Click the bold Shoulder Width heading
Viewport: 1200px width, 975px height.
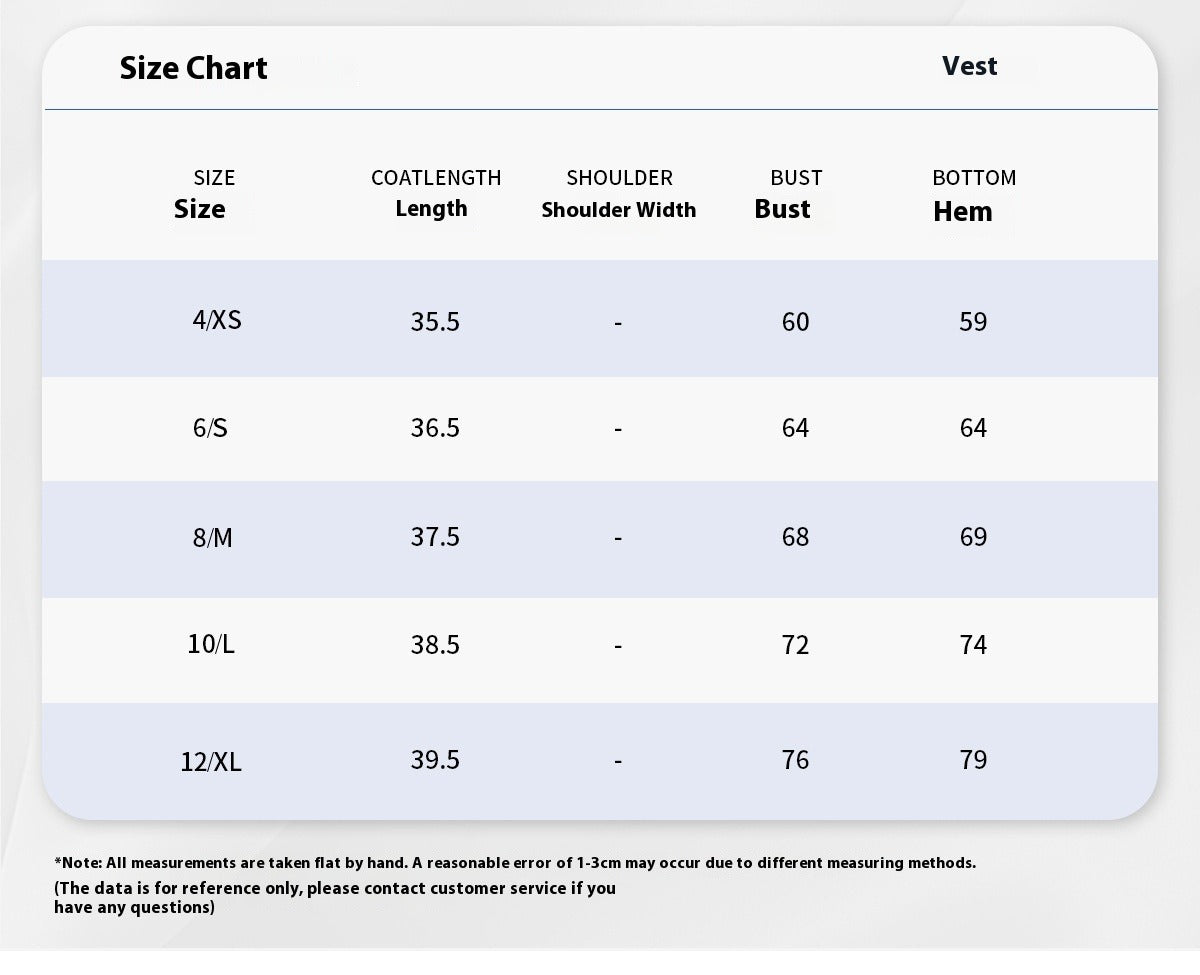(618, 210)
